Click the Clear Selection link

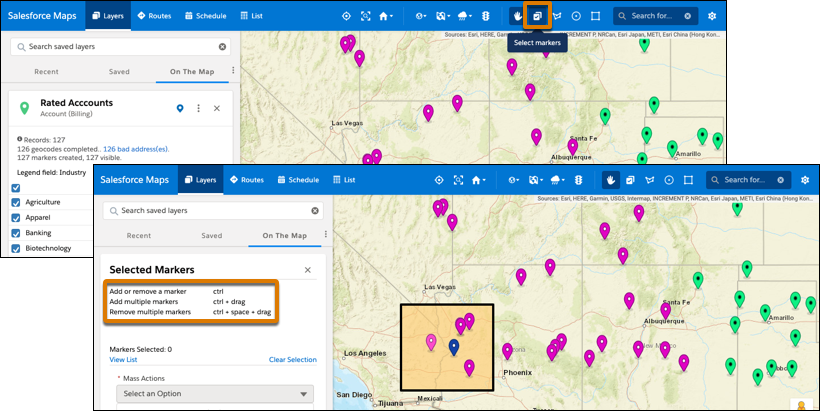point(293,360)
